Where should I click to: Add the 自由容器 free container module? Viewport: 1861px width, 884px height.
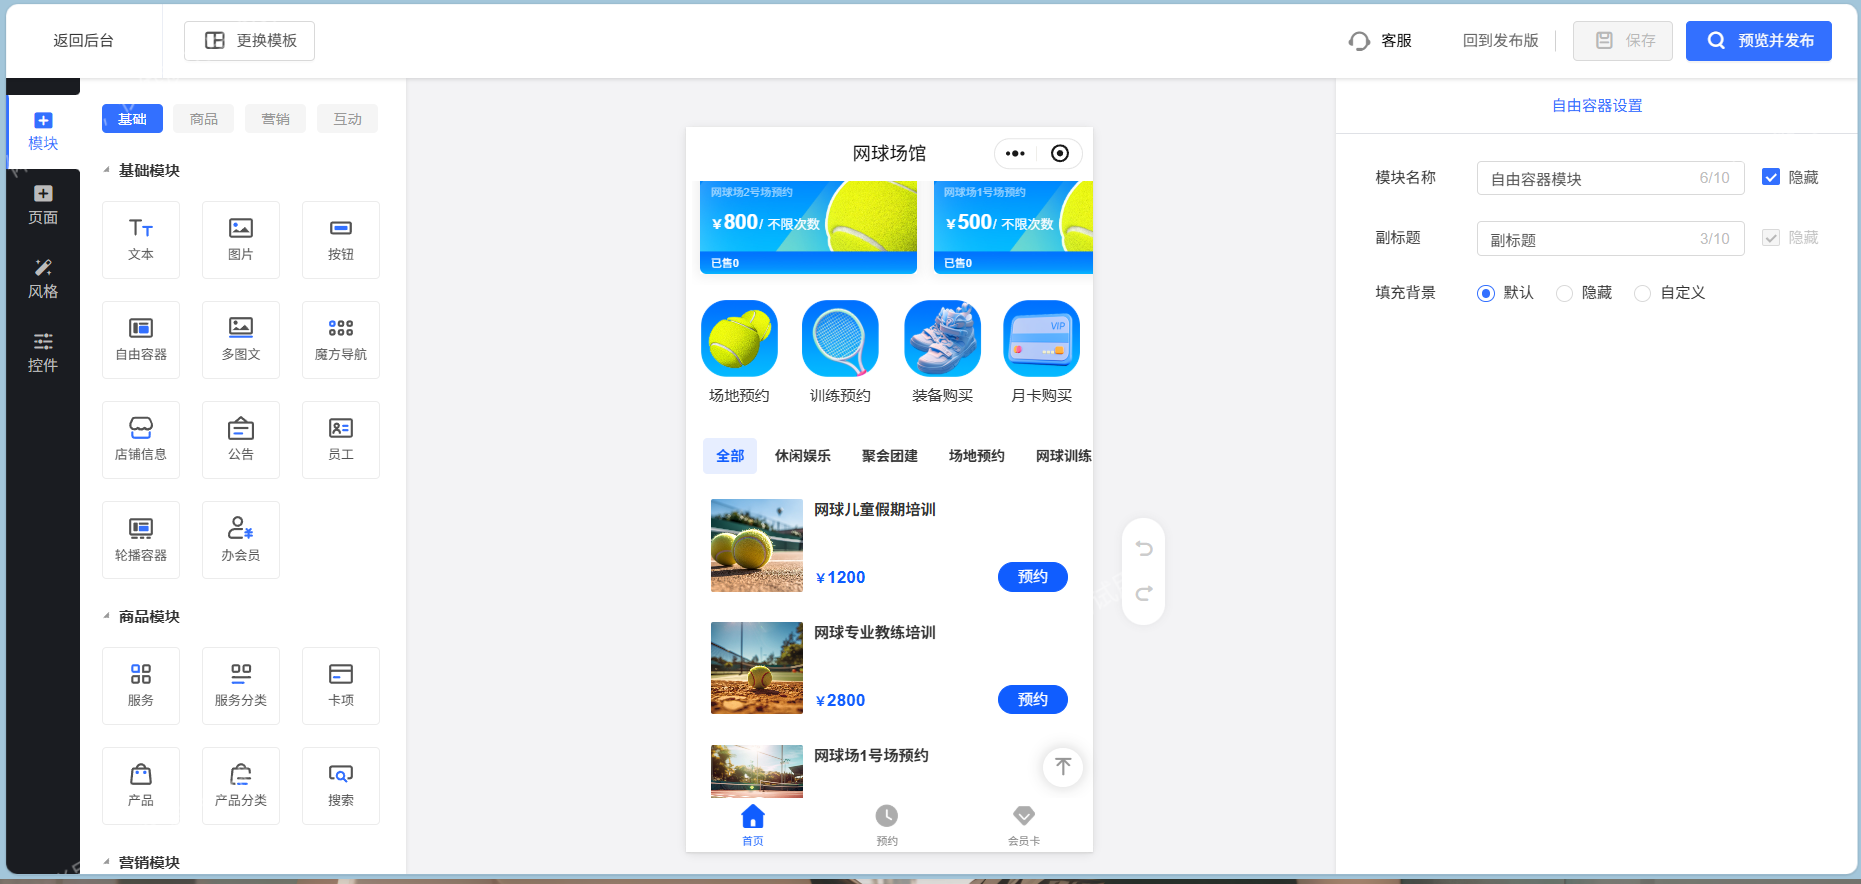[x=141, y=340]
